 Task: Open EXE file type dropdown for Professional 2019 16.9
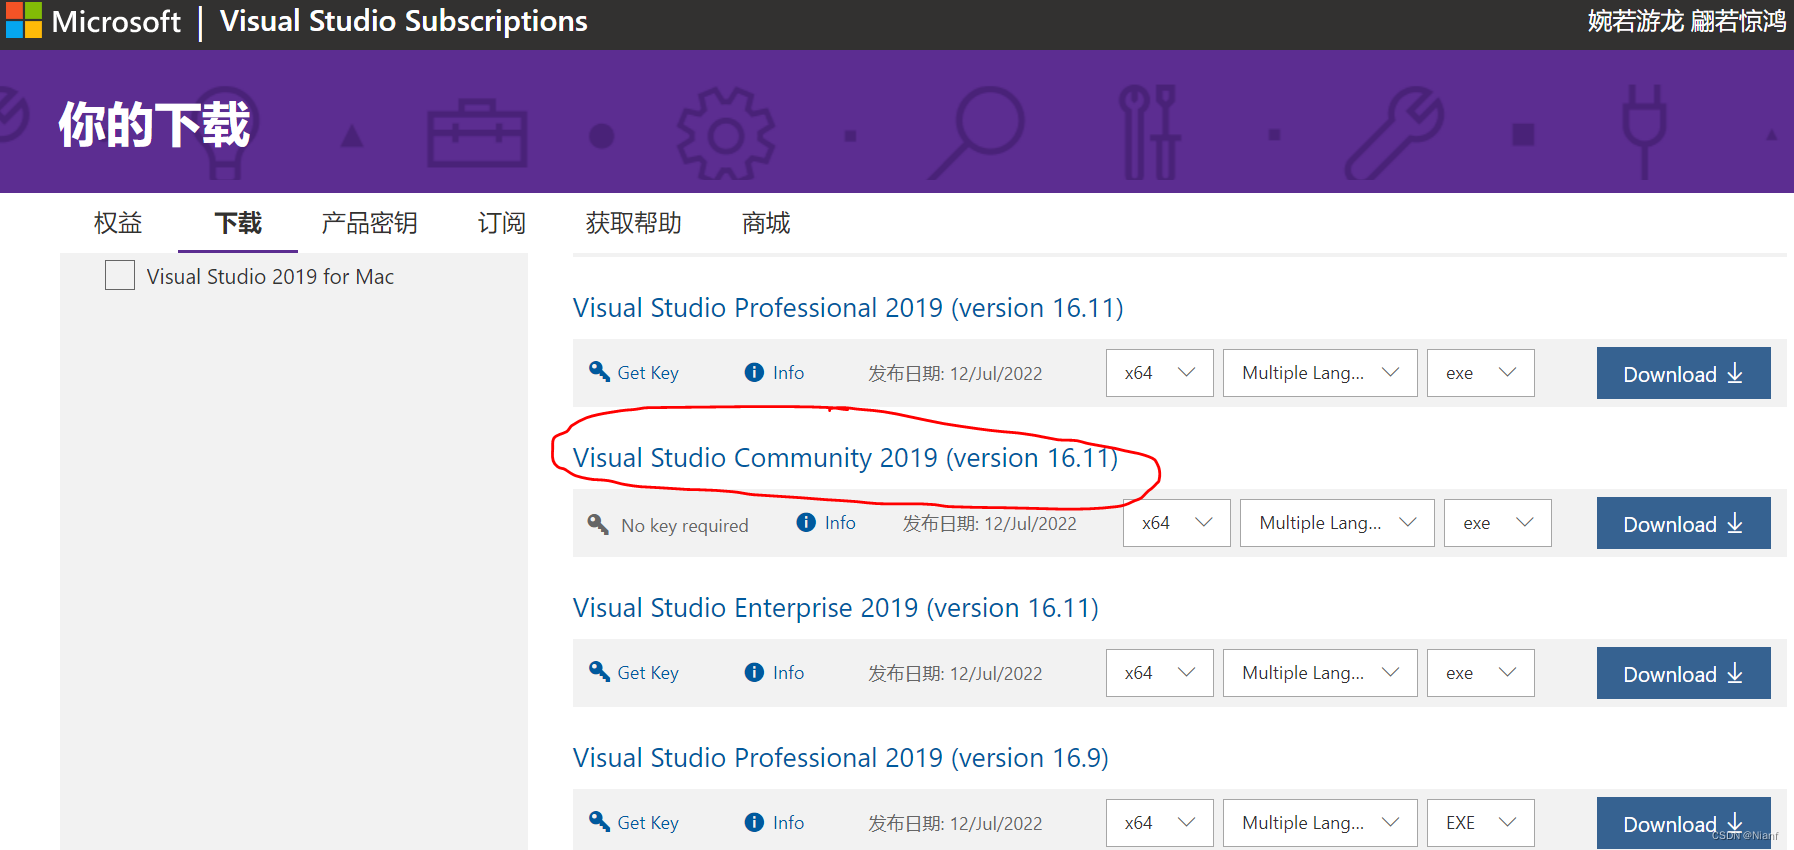(1481, 823)
